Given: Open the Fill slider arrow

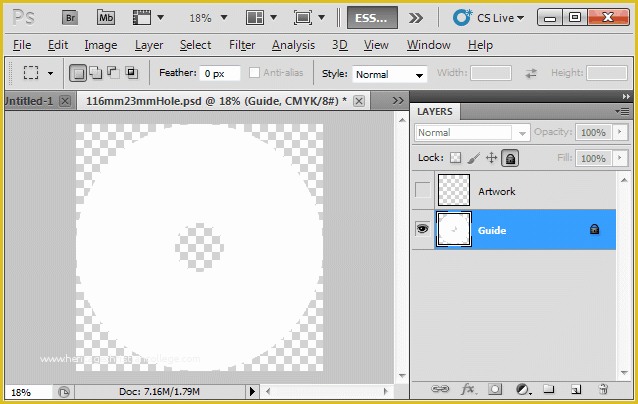Looking at the screenshot, I should (x=620, y=158).
